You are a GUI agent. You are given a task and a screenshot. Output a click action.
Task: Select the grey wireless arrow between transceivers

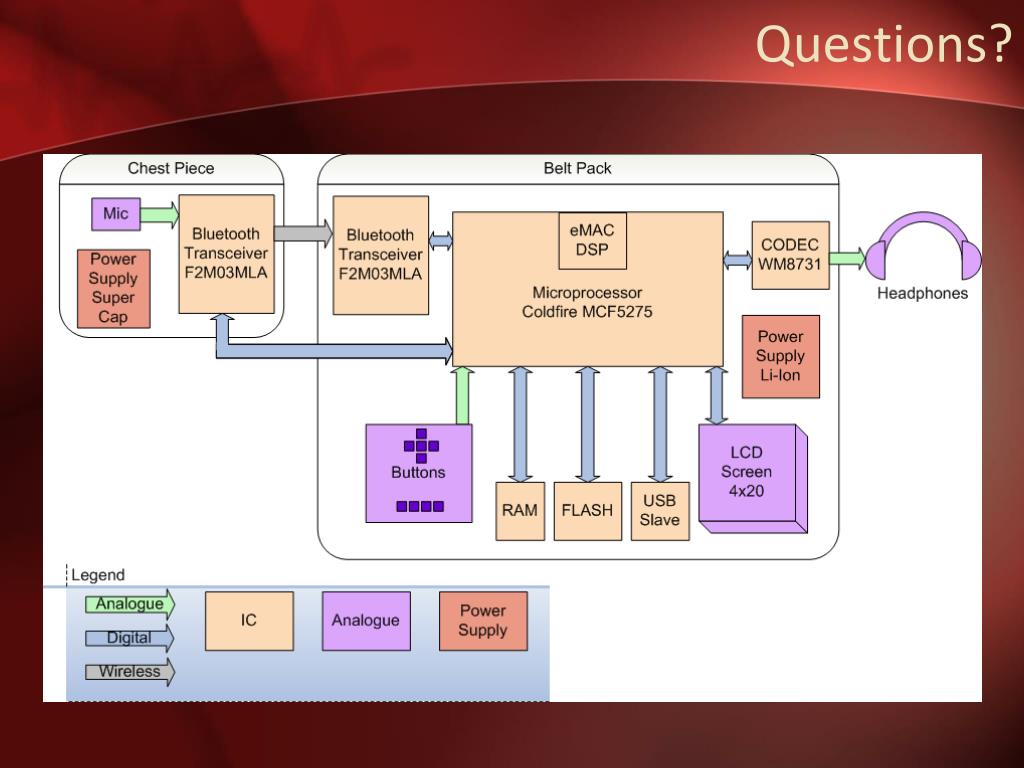[303, 233]
